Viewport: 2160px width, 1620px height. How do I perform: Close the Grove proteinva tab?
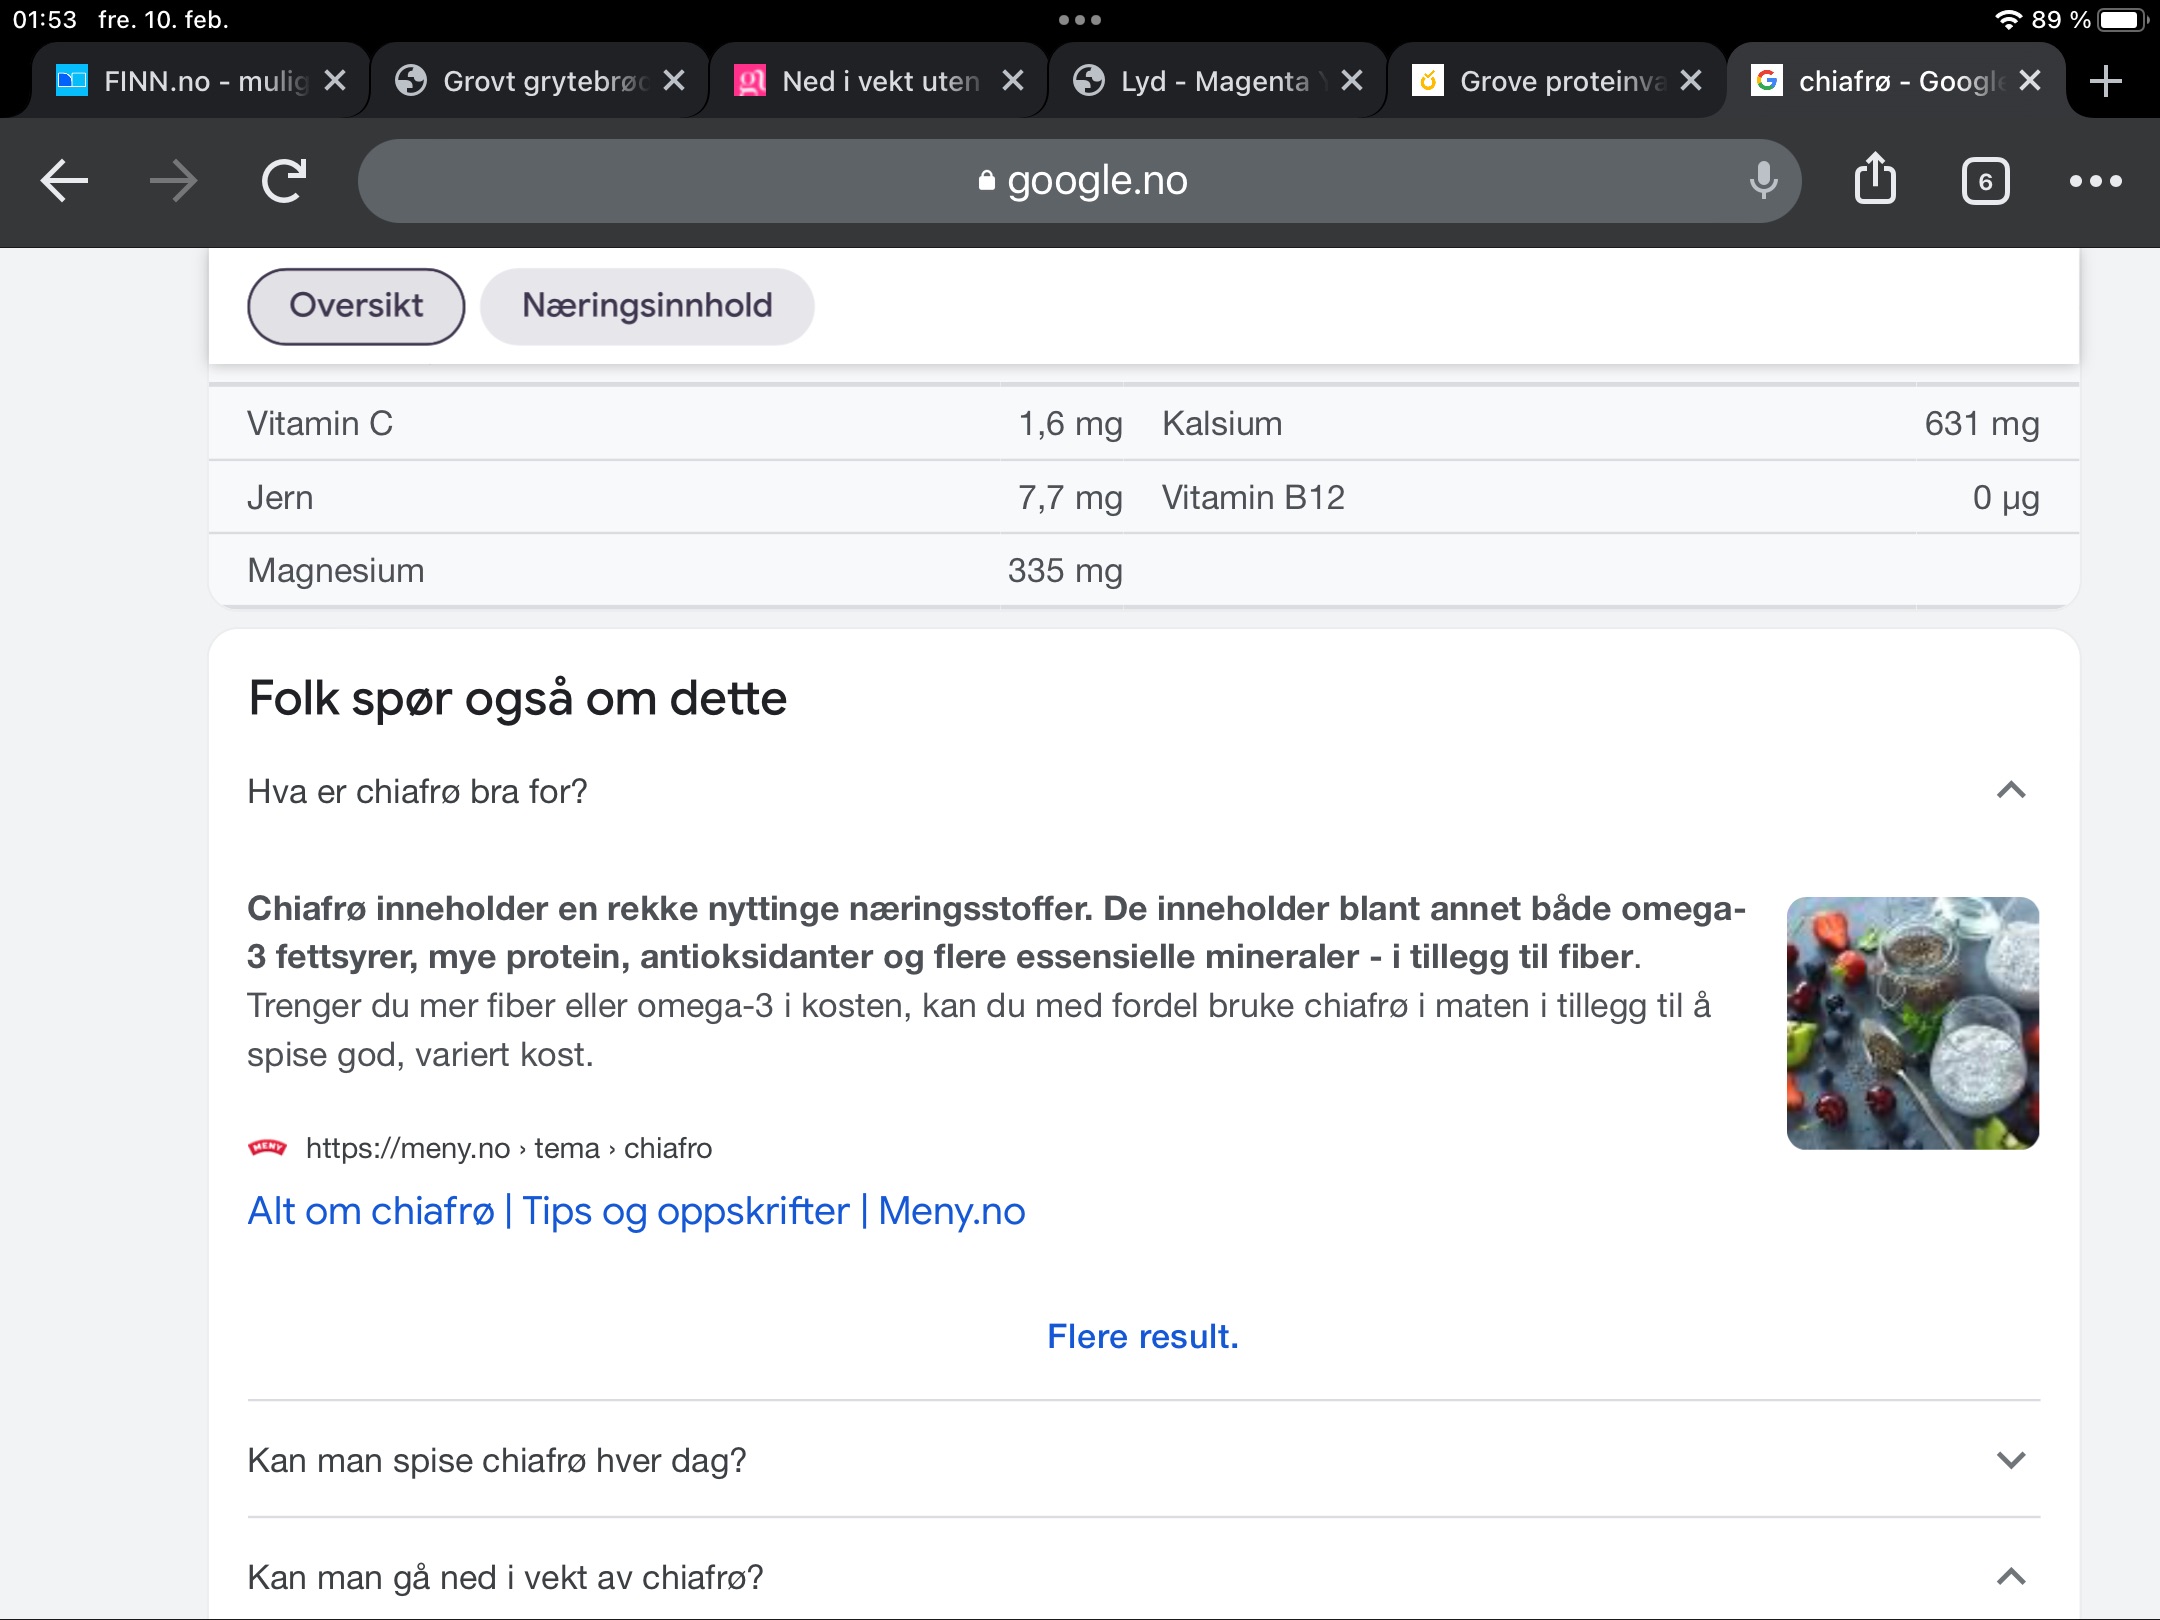click(x=1691, y=81)
